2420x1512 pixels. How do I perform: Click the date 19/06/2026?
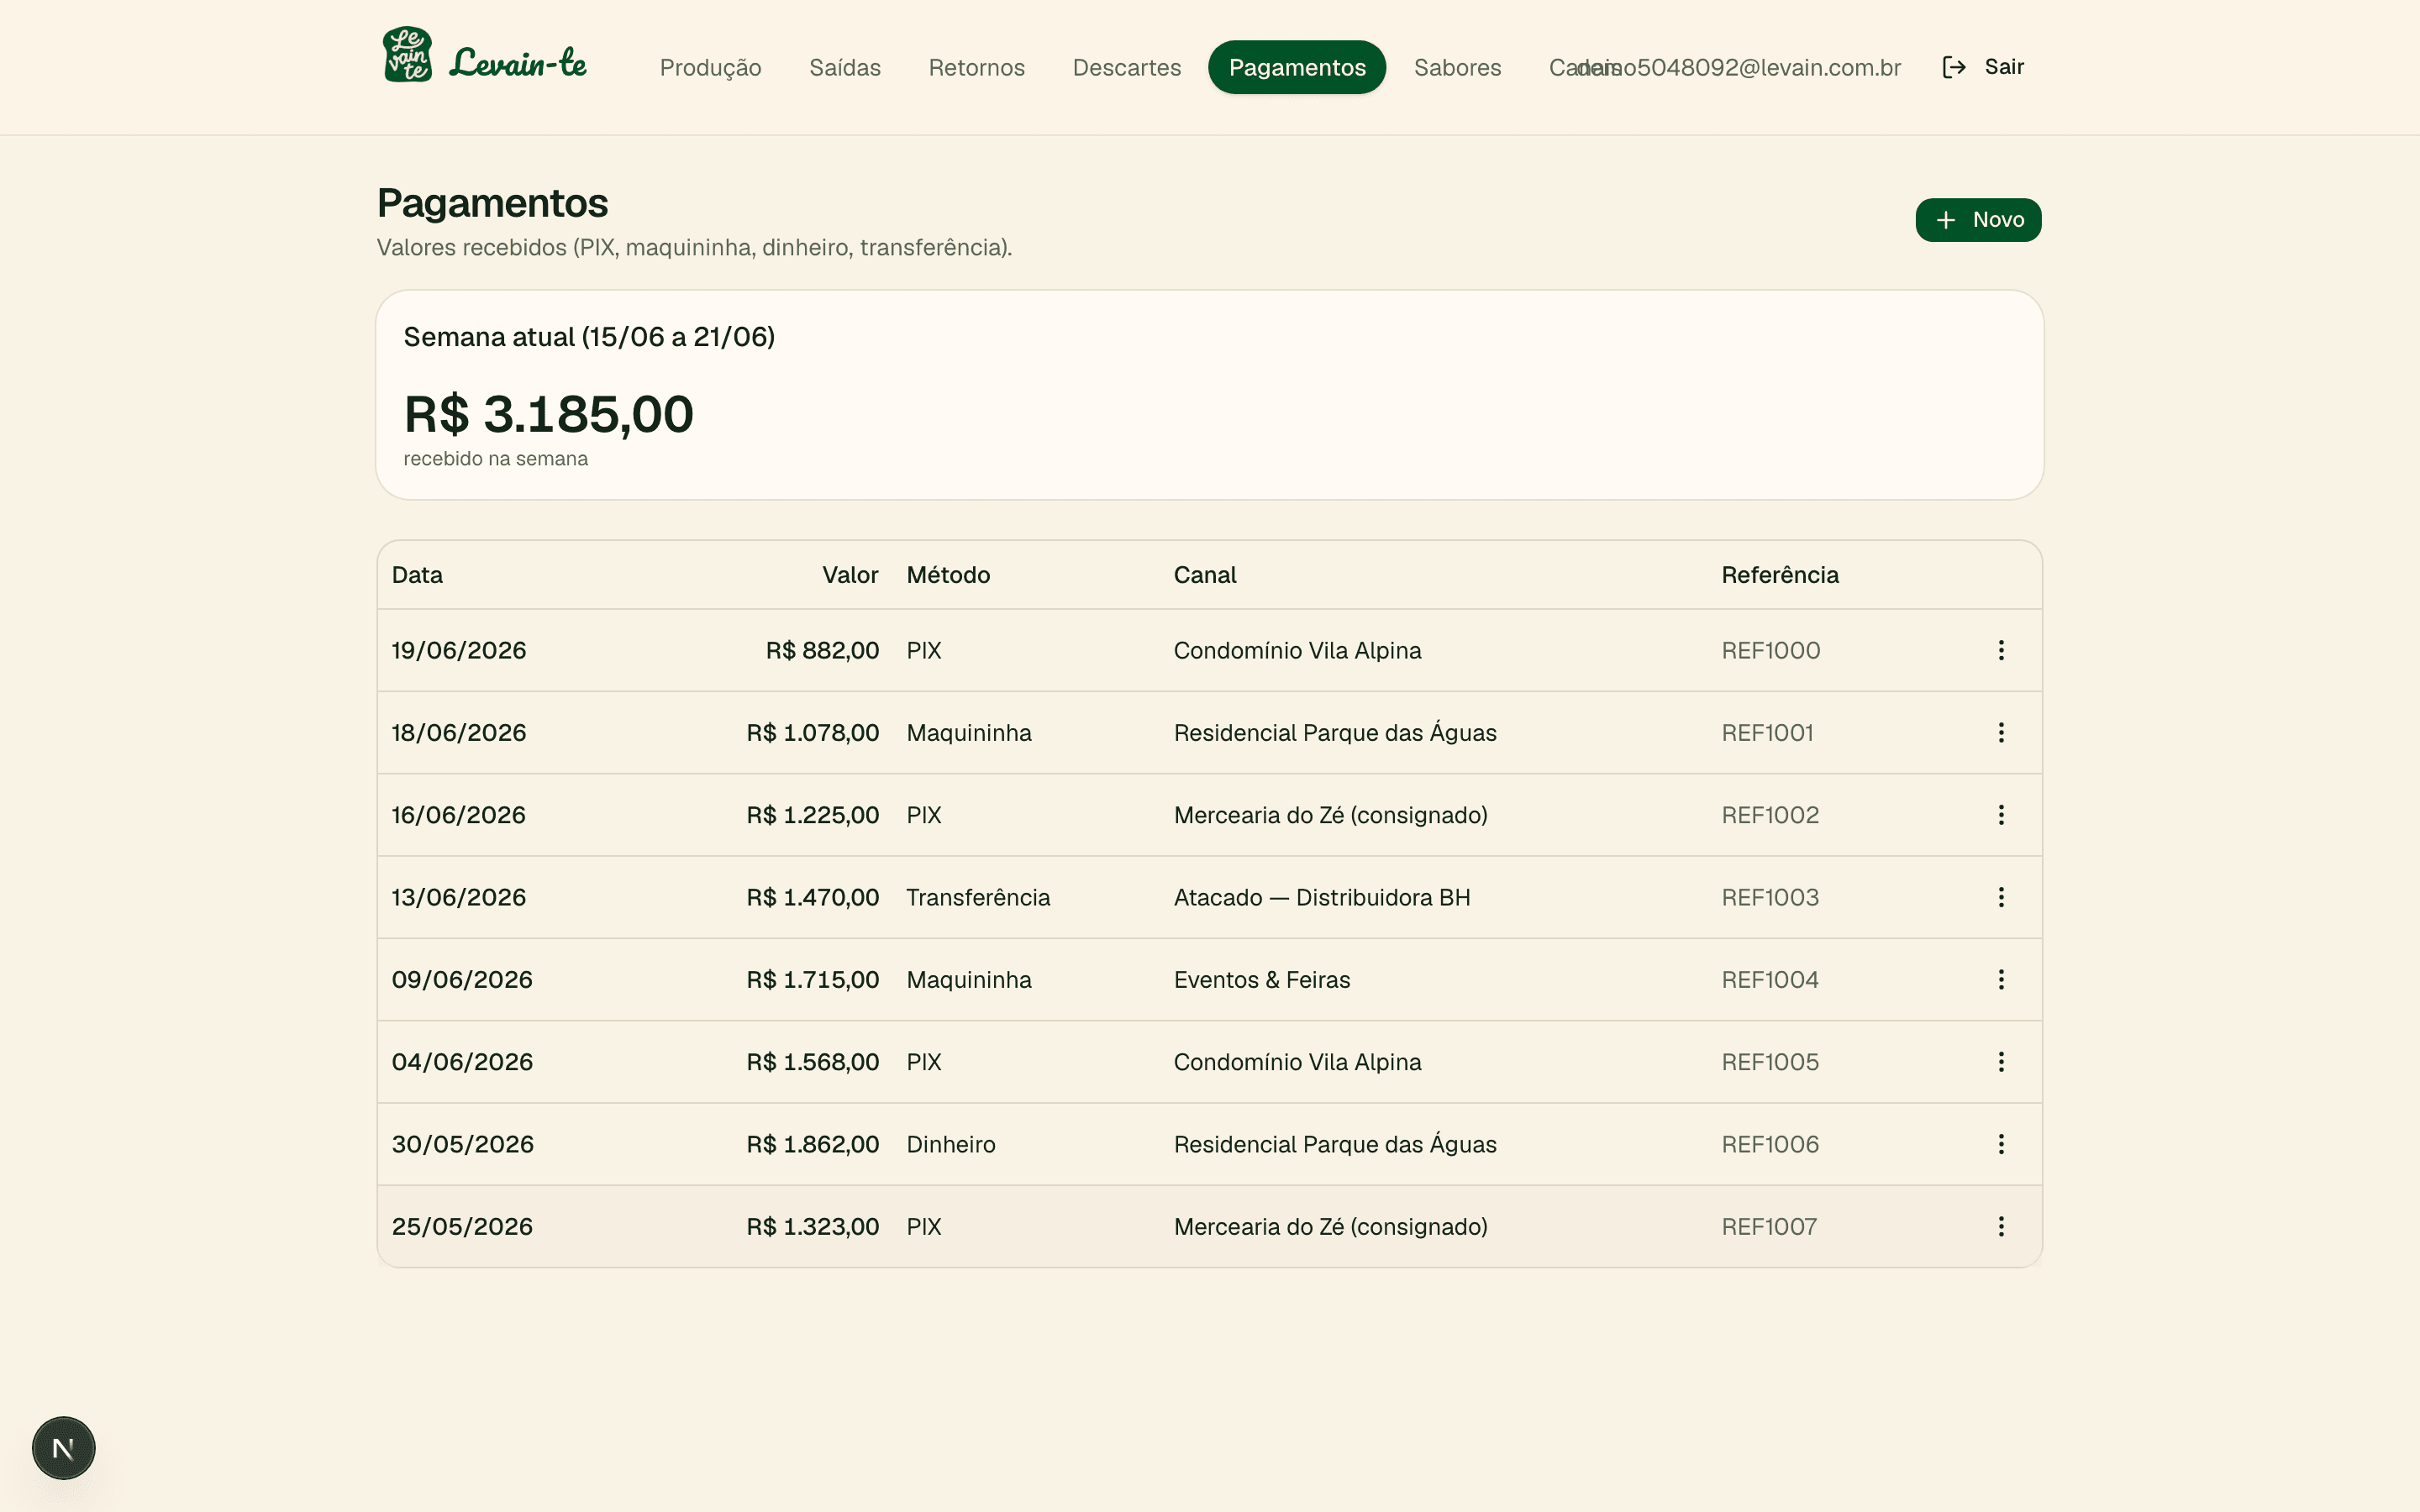coord(459,650)
